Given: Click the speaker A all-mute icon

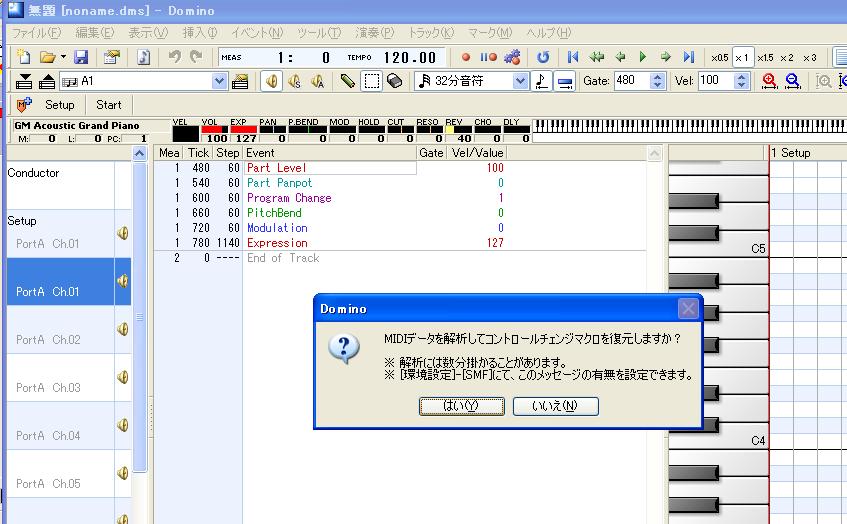Looking at the screenshot, I should [x=318, y=81].
